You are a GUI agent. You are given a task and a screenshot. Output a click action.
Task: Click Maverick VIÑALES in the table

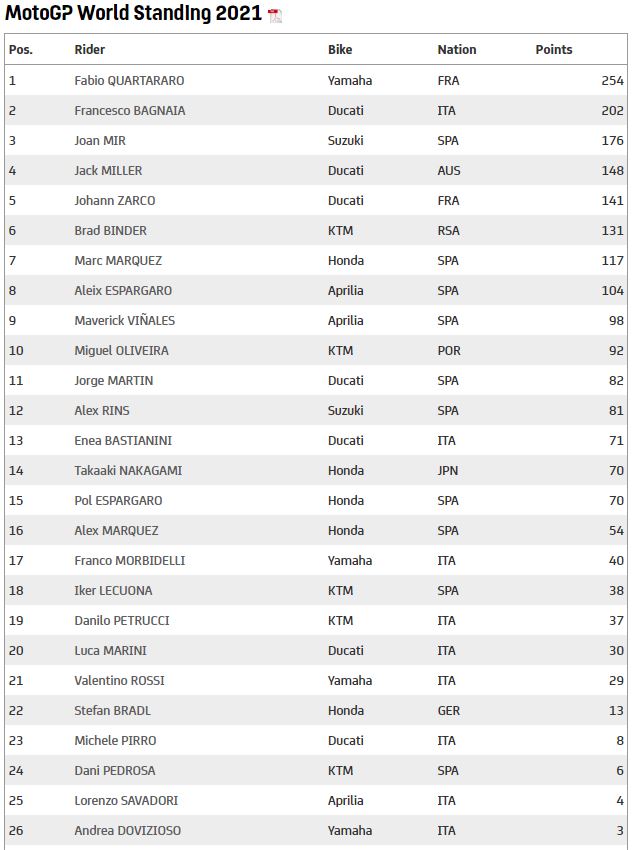[124, 320]
